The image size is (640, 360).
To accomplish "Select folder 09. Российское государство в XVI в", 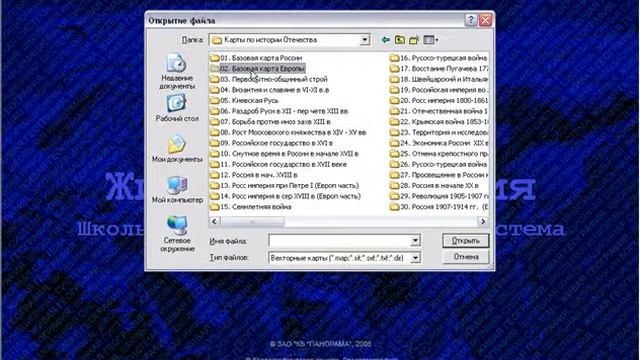I will [272, 143].
